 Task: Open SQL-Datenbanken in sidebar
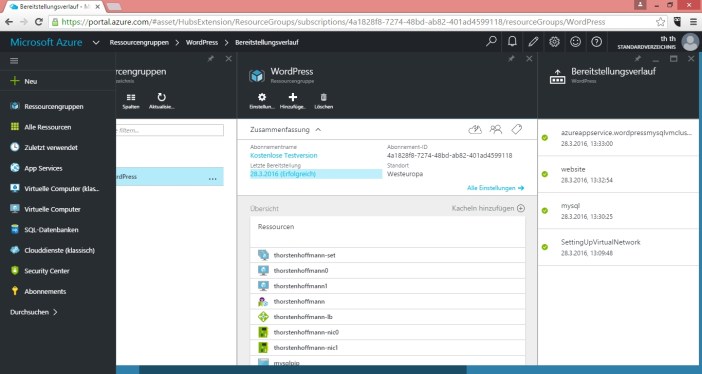click(57, 230)
